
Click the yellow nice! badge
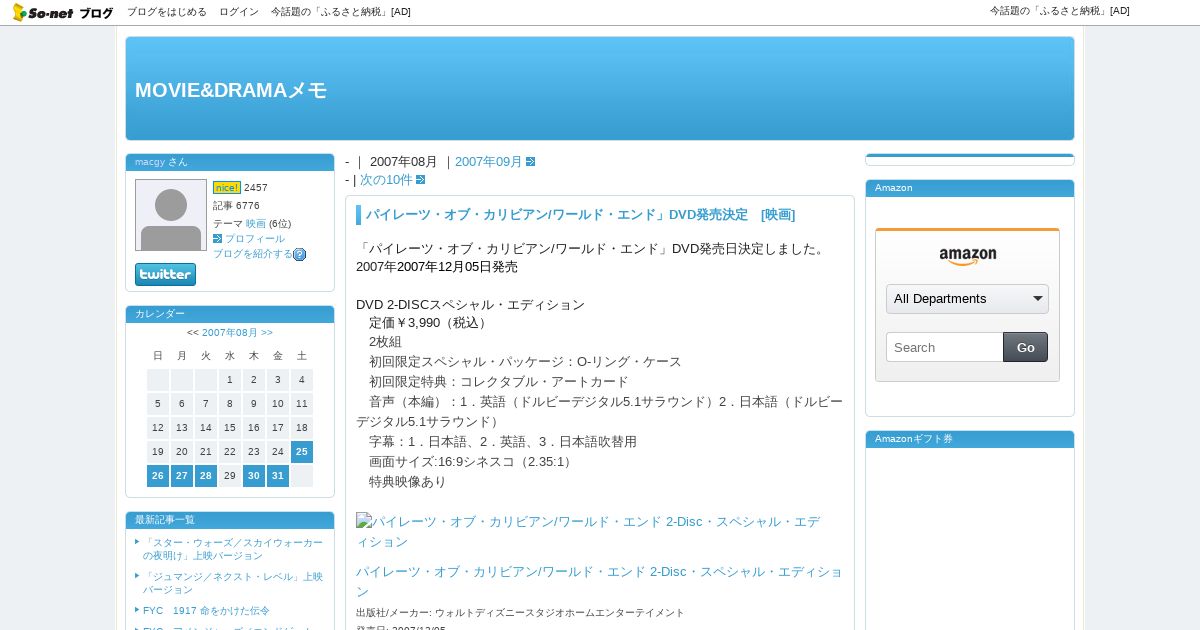point(227,187)
